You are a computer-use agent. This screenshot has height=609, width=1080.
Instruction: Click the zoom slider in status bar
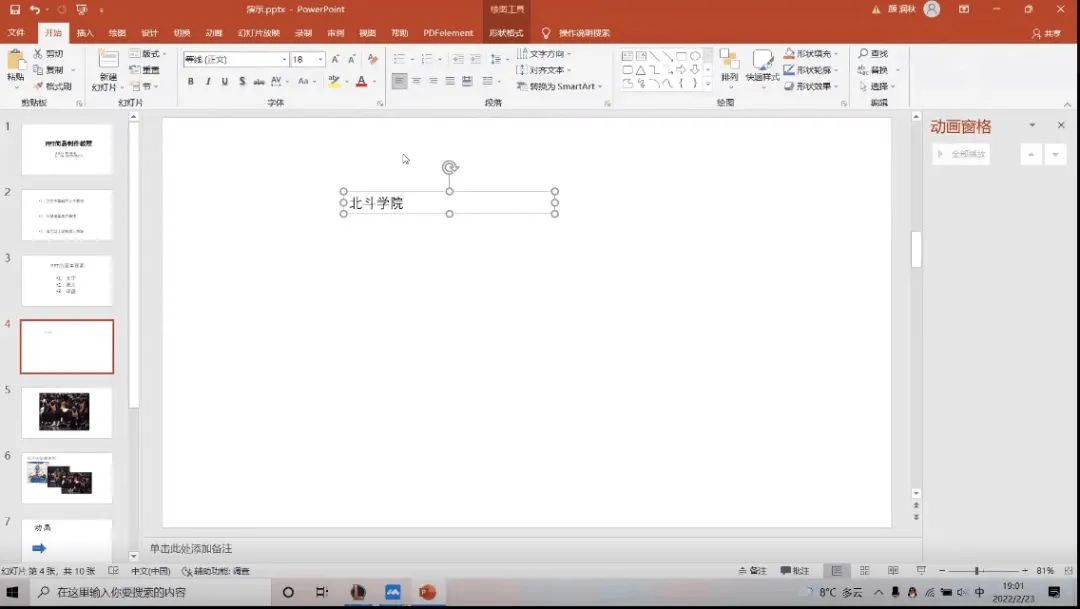[x=977, y=570]
